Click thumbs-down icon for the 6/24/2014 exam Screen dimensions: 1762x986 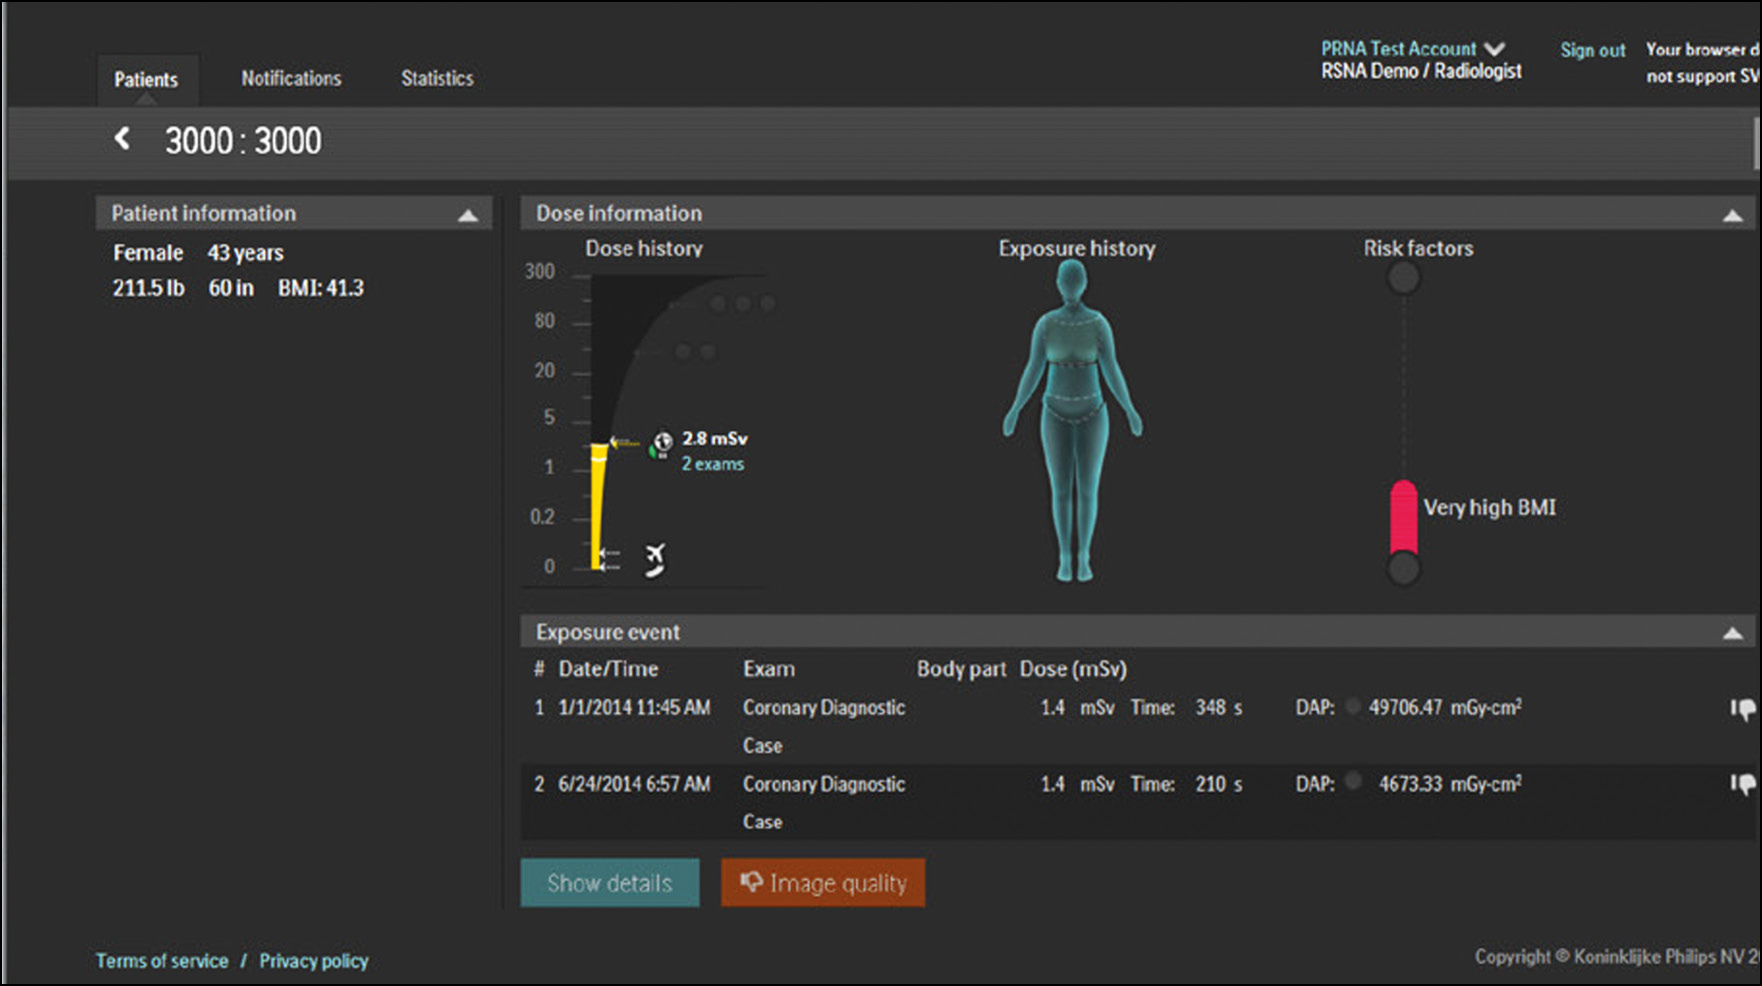pyautogui.click(x=1743, y=785)
